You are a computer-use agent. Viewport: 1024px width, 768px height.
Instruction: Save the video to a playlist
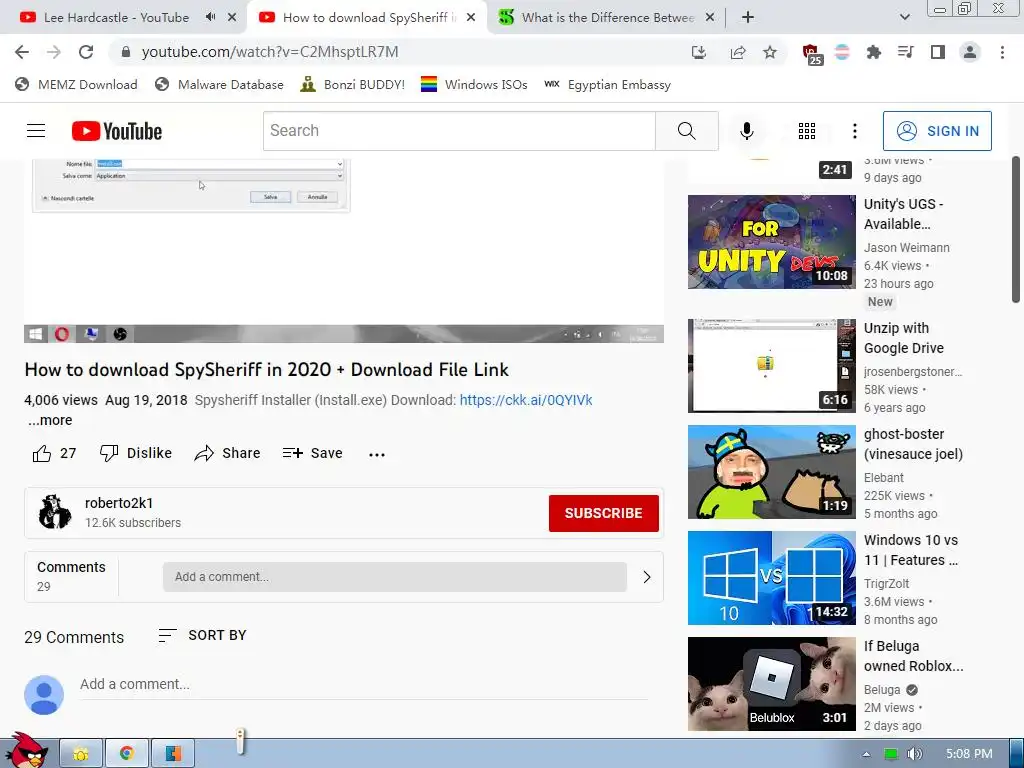(x=312, y=453)
